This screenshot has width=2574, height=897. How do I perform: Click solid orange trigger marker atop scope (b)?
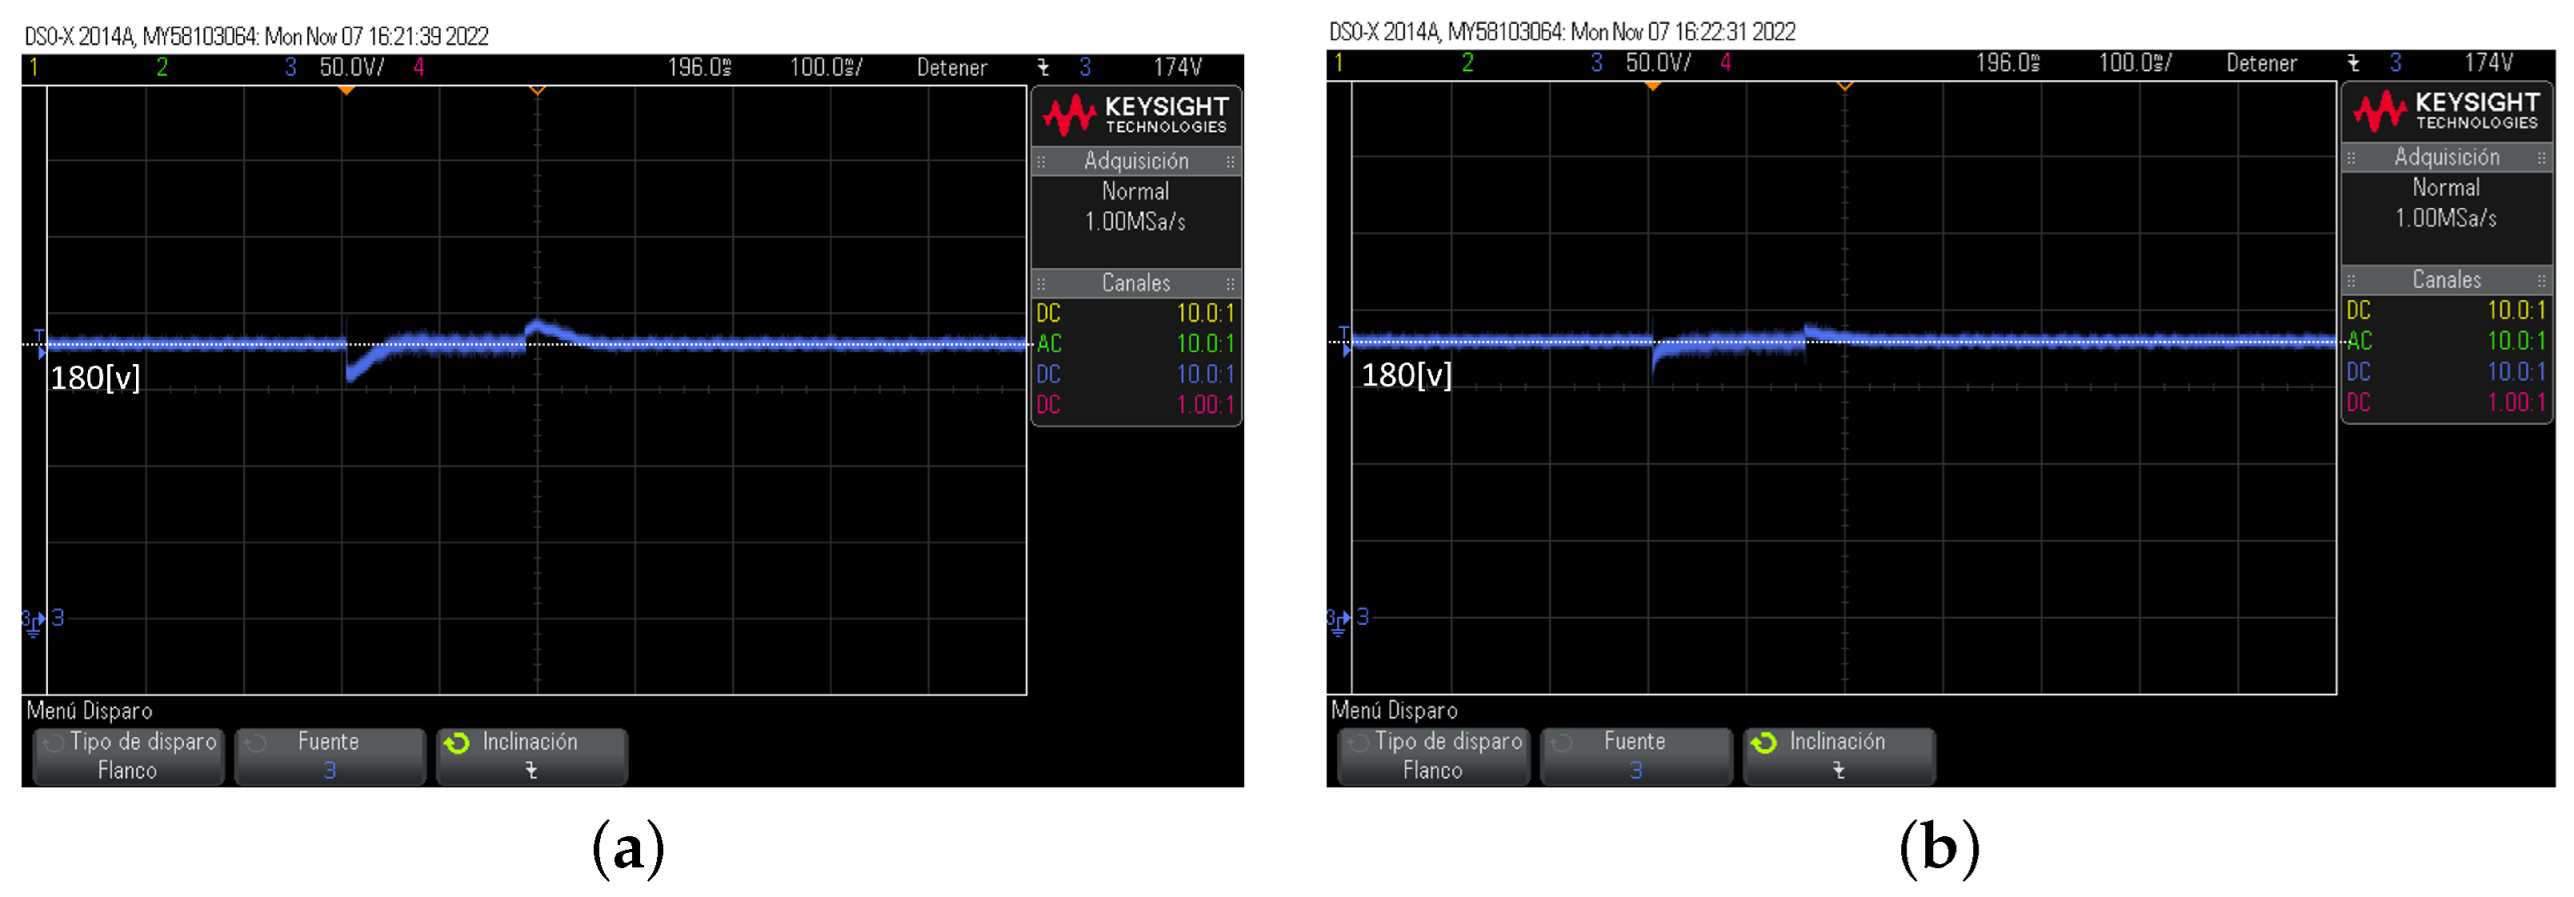pos(1653,87)
